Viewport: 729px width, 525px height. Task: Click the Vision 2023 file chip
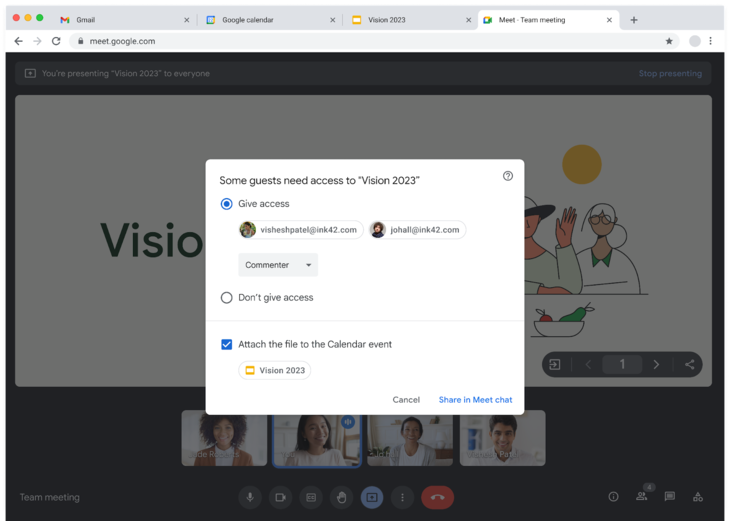point(275,371)
